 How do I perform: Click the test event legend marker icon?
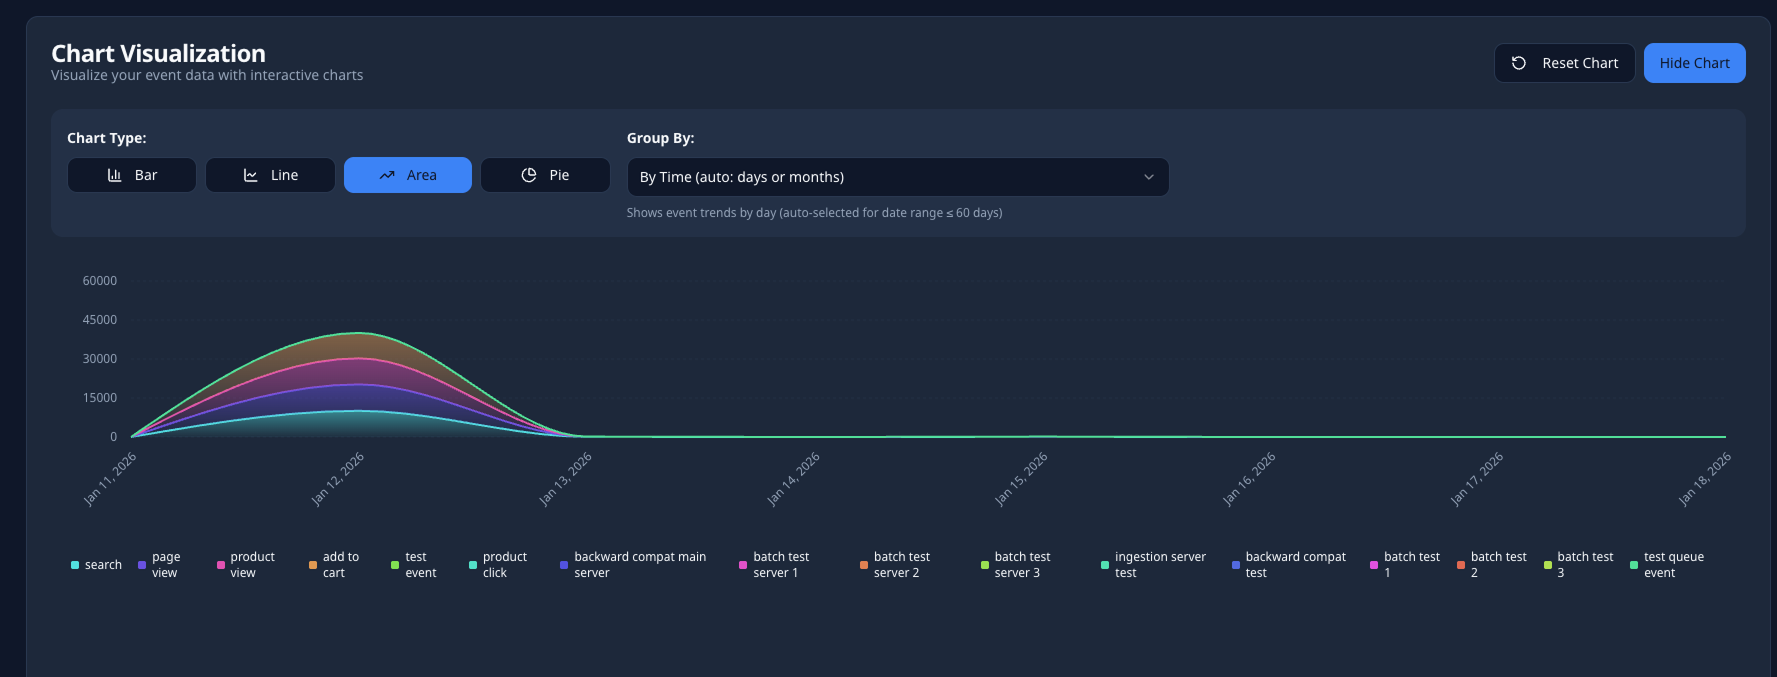click(395, 565)
